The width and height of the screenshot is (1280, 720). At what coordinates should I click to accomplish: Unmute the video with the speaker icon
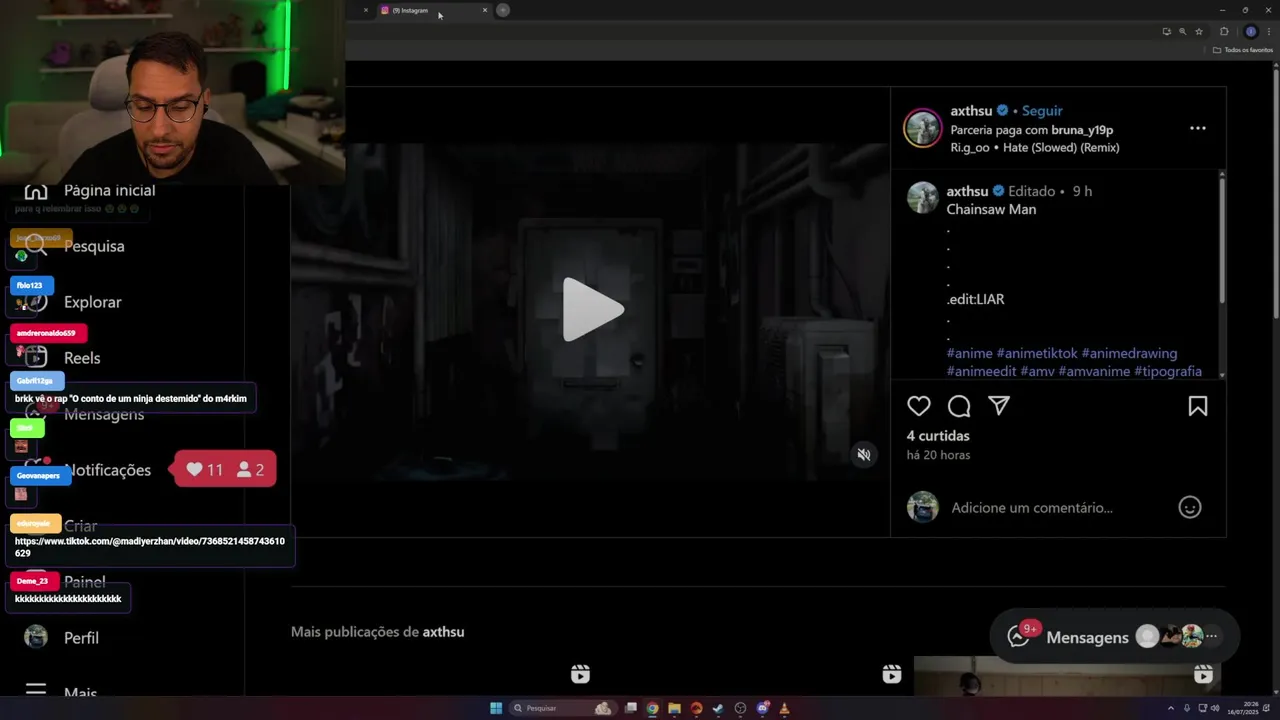864,455
